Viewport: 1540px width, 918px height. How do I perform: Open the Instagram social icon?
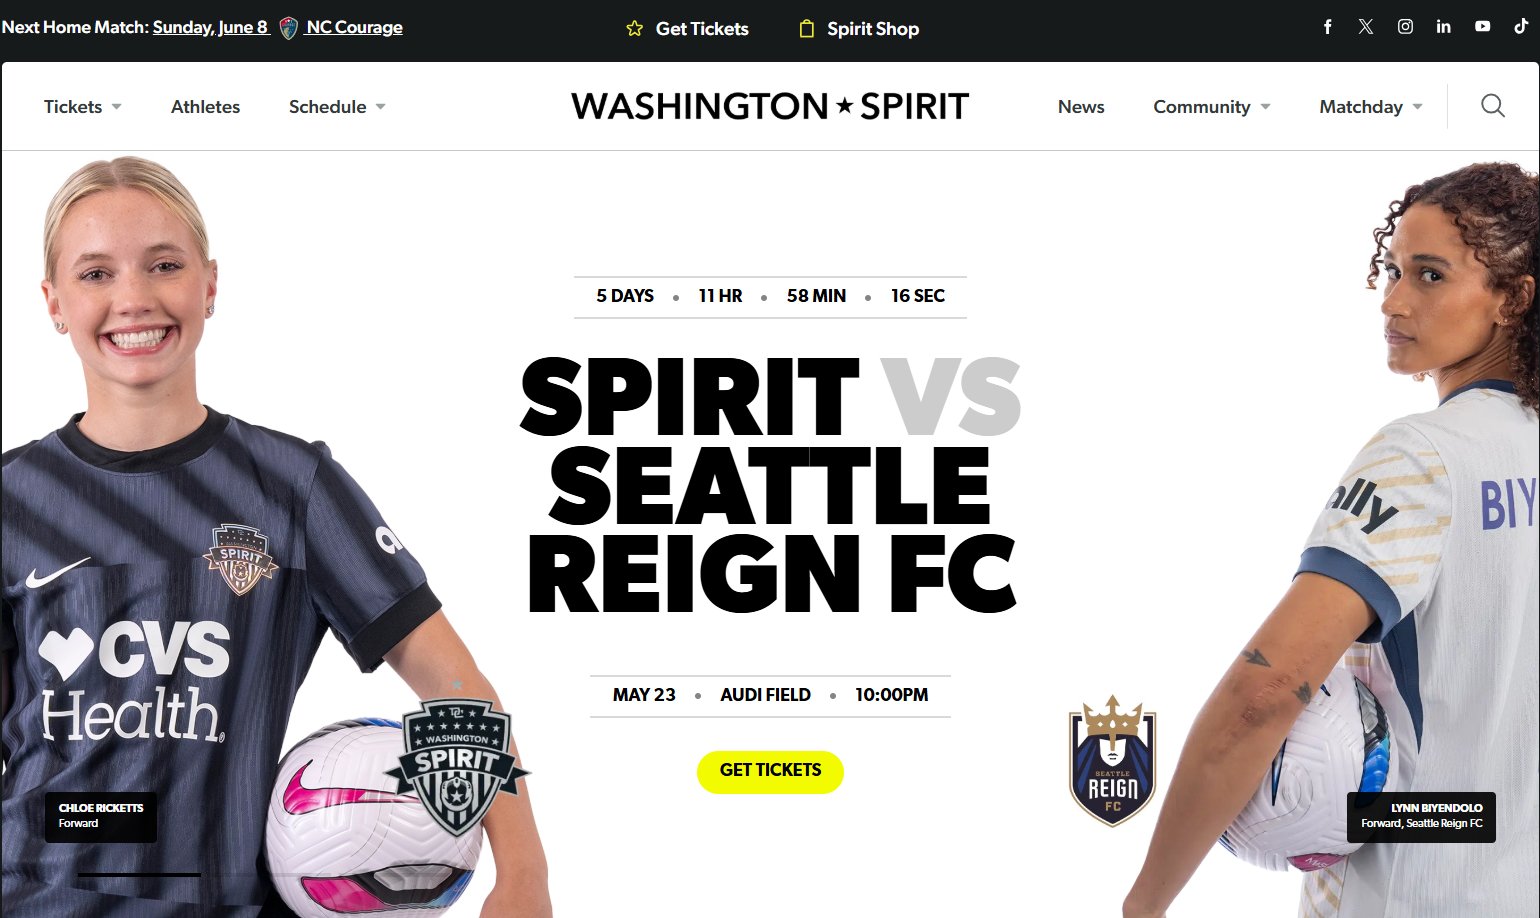(1405, 27)
